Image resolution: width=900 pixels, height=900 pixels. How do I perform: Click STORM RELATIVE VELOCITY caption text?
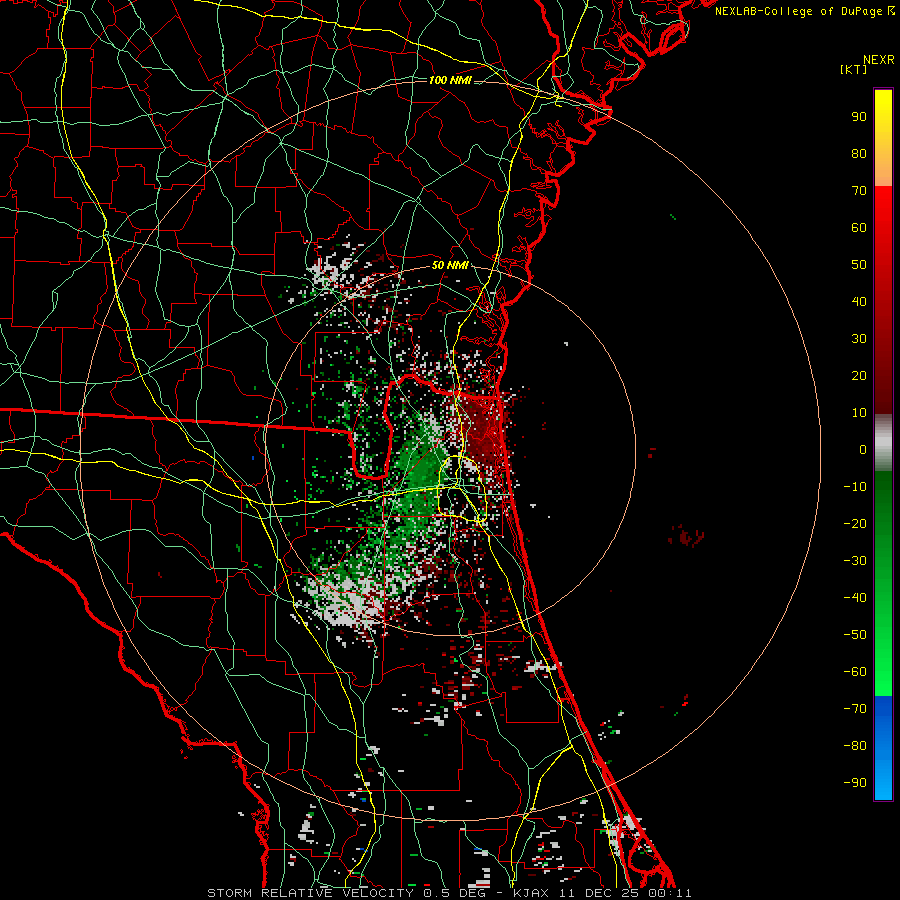point(312,893)
